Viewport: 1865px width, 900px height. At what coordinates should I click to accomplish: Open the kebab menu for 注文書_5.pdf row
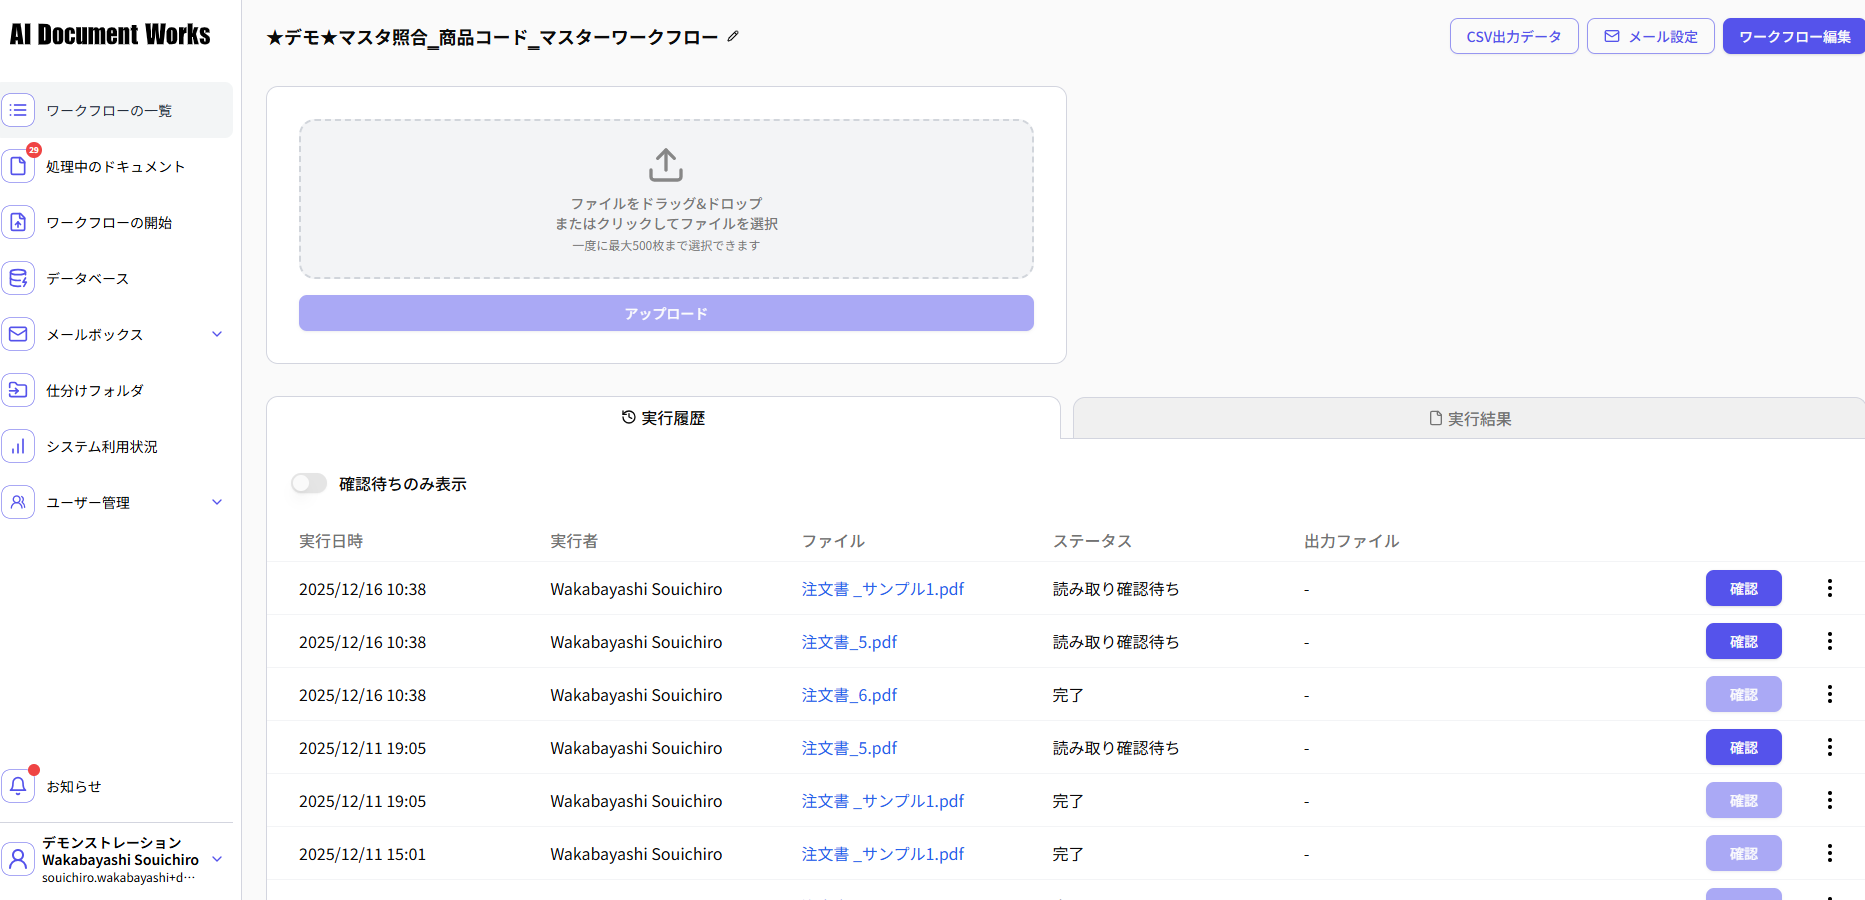click(1829, 641)
